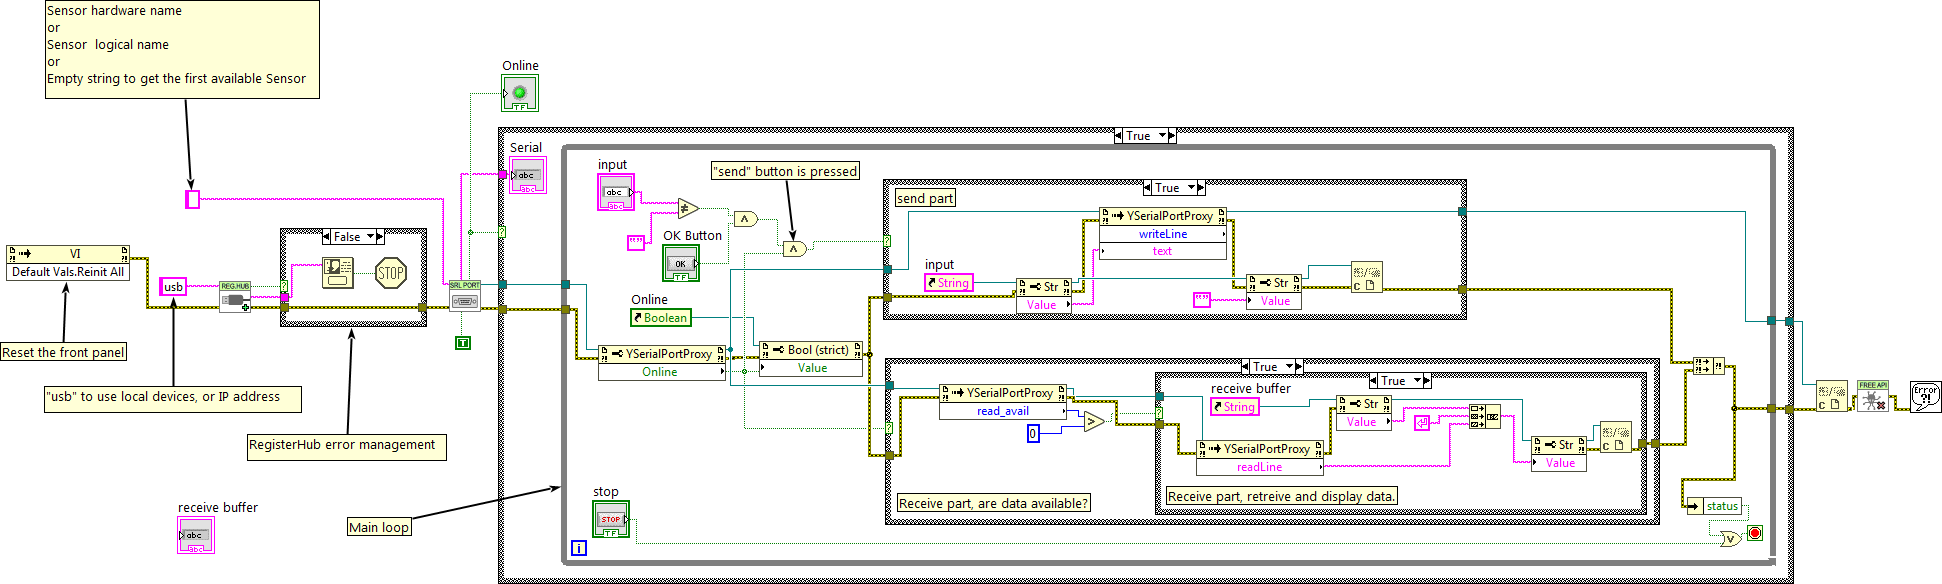The height and width of the screenshot is (584, 1942).
Task: Select the Not Equal comparison node
Action: point(688,209)
